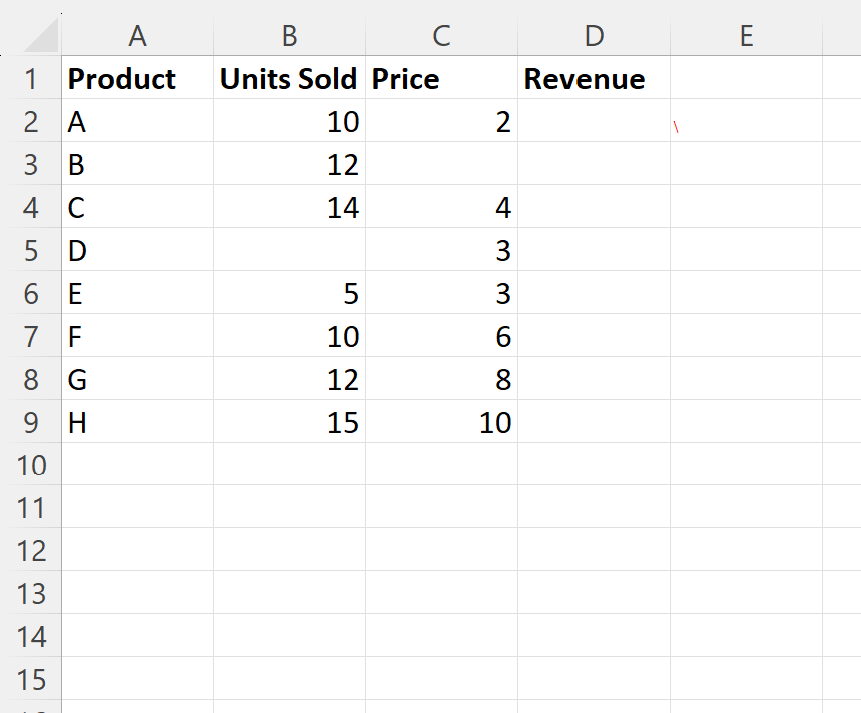Click price value 4 for product C

pyautogui.click(x=441, y=207)
